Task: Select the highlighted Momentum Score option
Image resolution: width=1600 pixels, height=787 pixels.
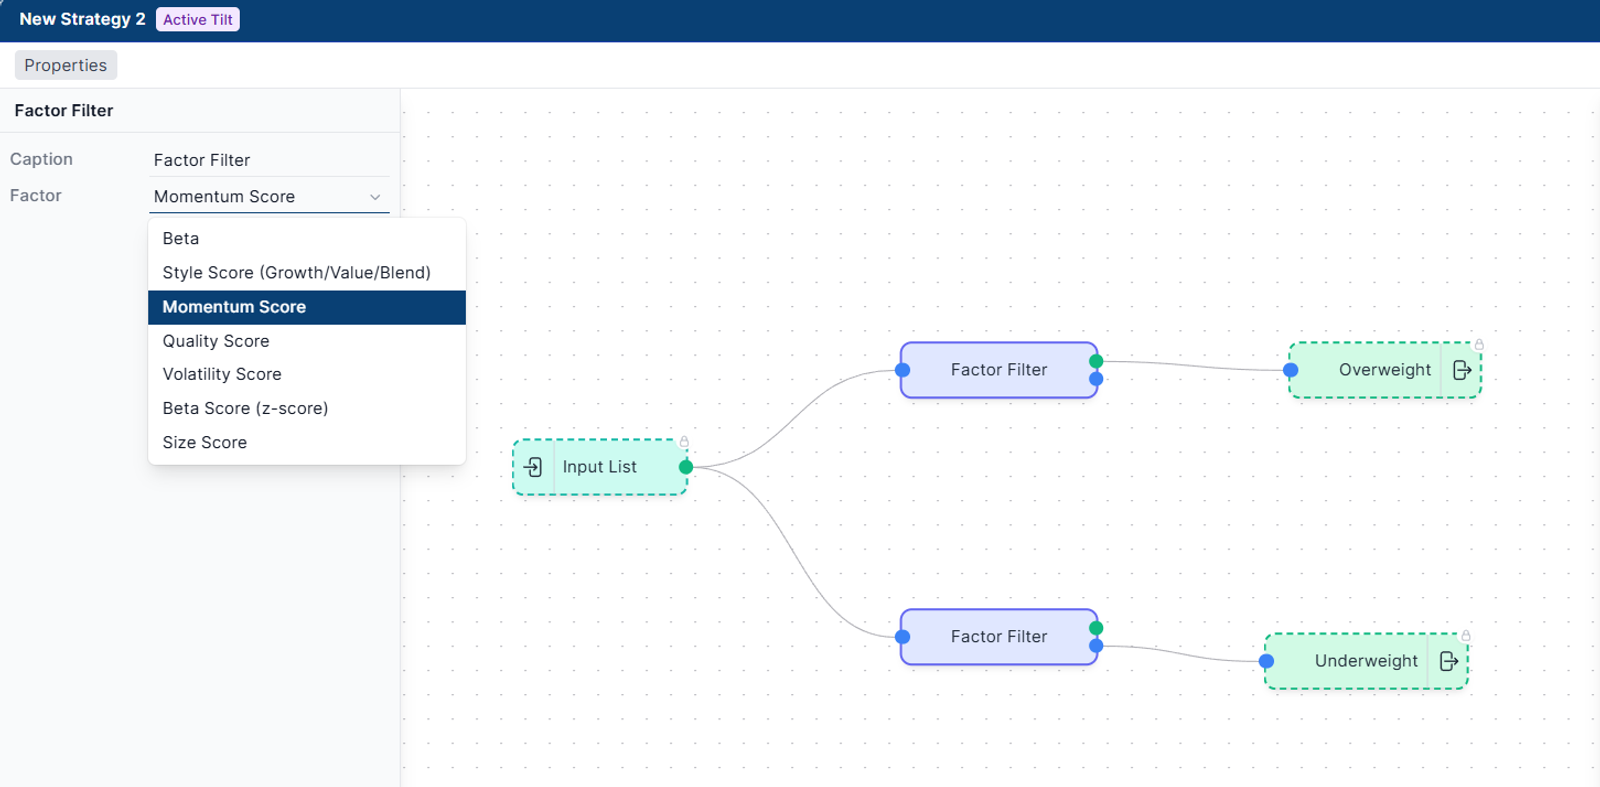Action: tap(307, 307)
